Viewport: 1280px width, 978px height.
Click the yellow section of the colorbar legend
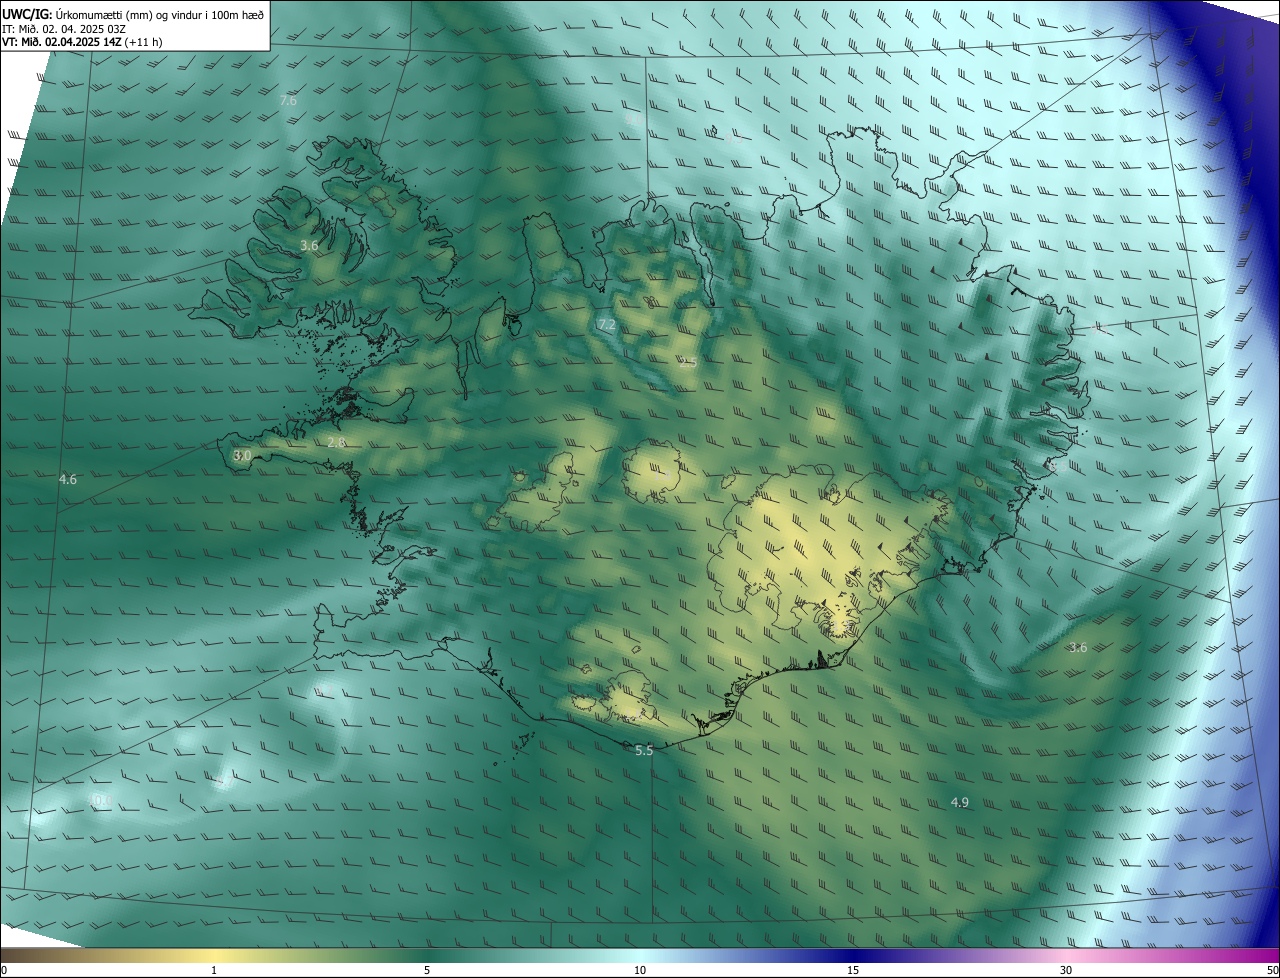215,955
